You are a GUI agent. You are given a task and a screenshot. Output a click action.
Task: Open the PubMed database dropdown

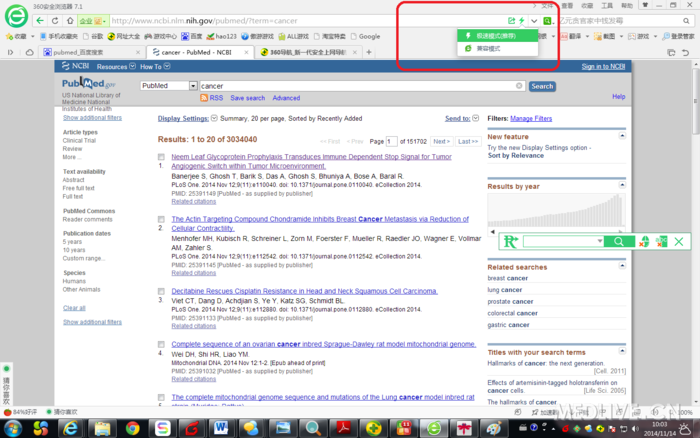[x=193, y=86]
